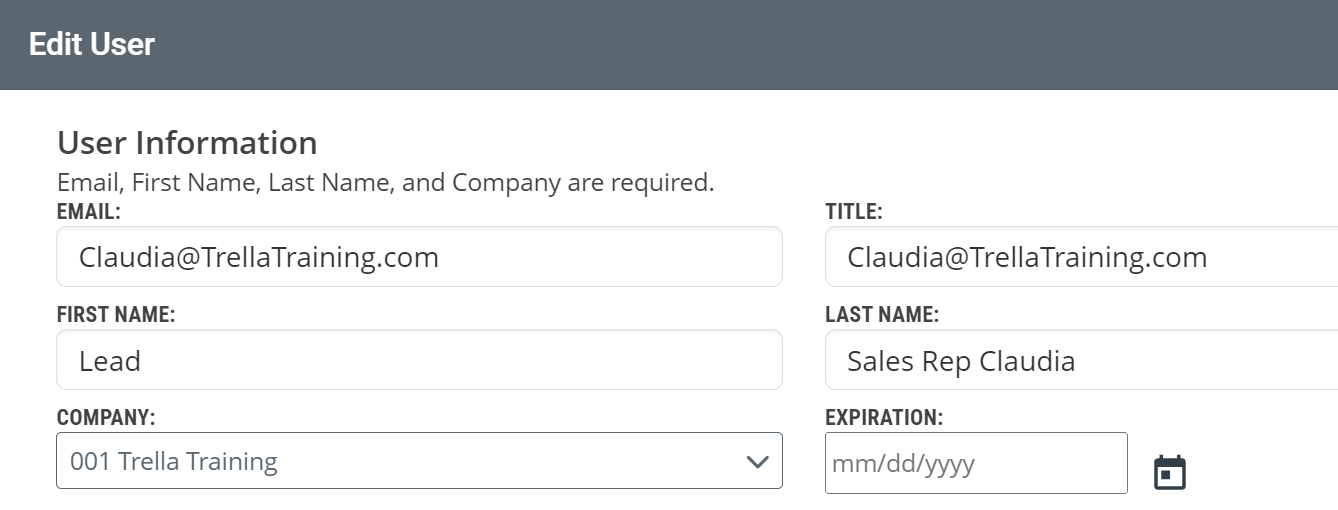Click the User Information section heading

pos(187,143)
